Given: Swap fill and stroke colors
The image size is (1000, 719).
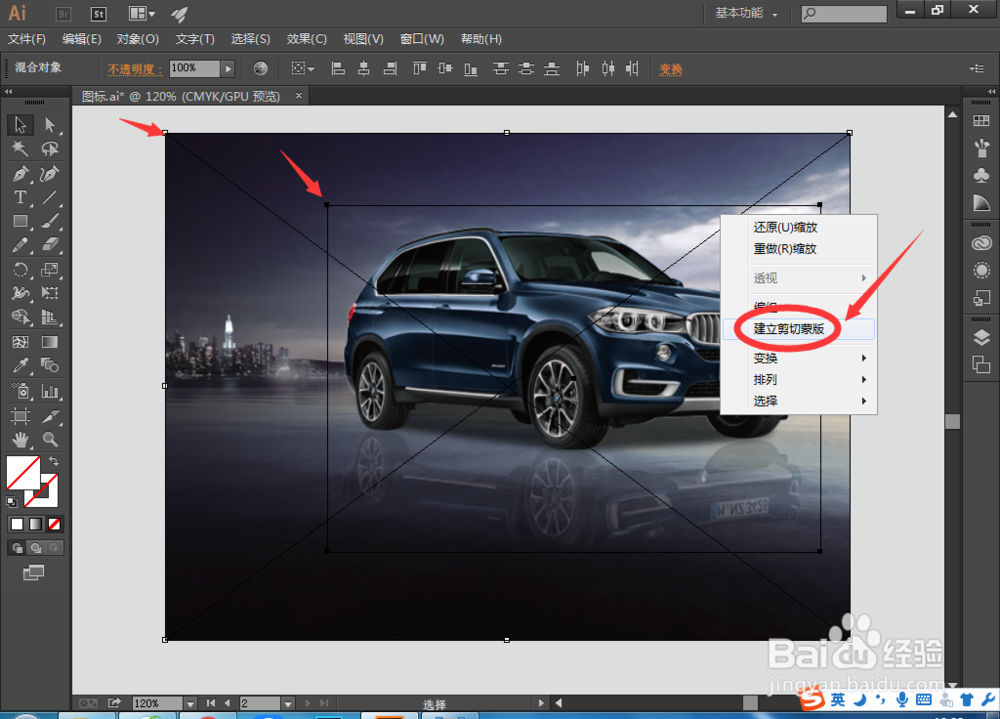Looking at the screenshot, I should 54,461.
